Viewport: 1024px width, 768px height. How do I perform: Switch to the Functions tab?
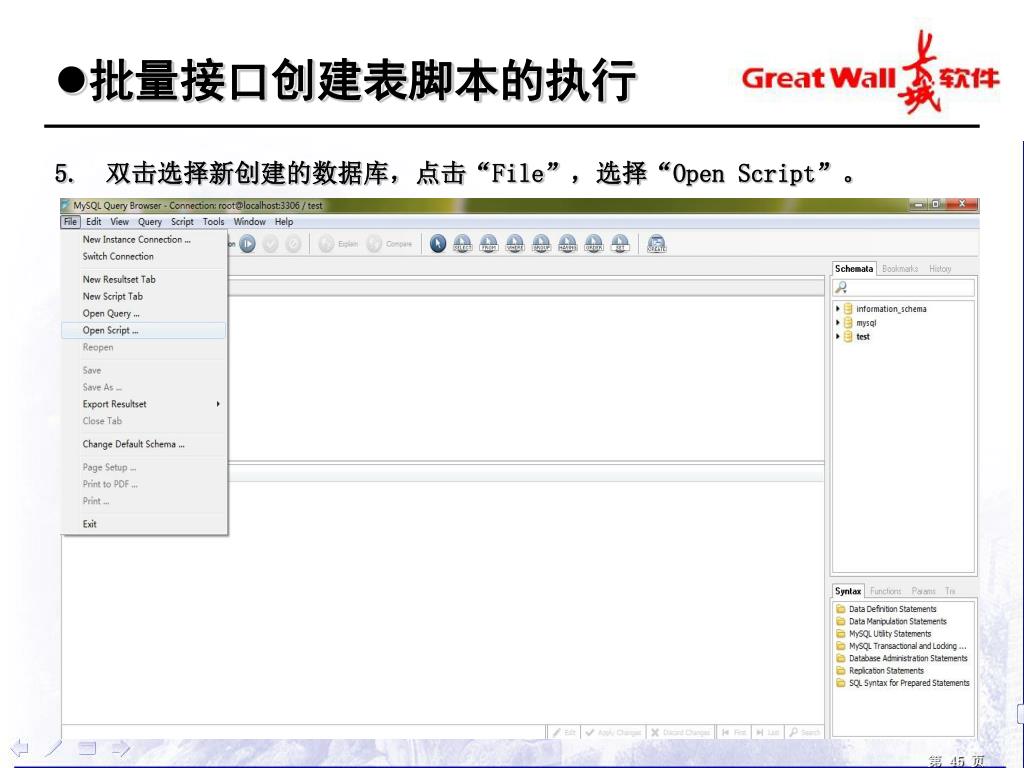[x=886, y=591]
